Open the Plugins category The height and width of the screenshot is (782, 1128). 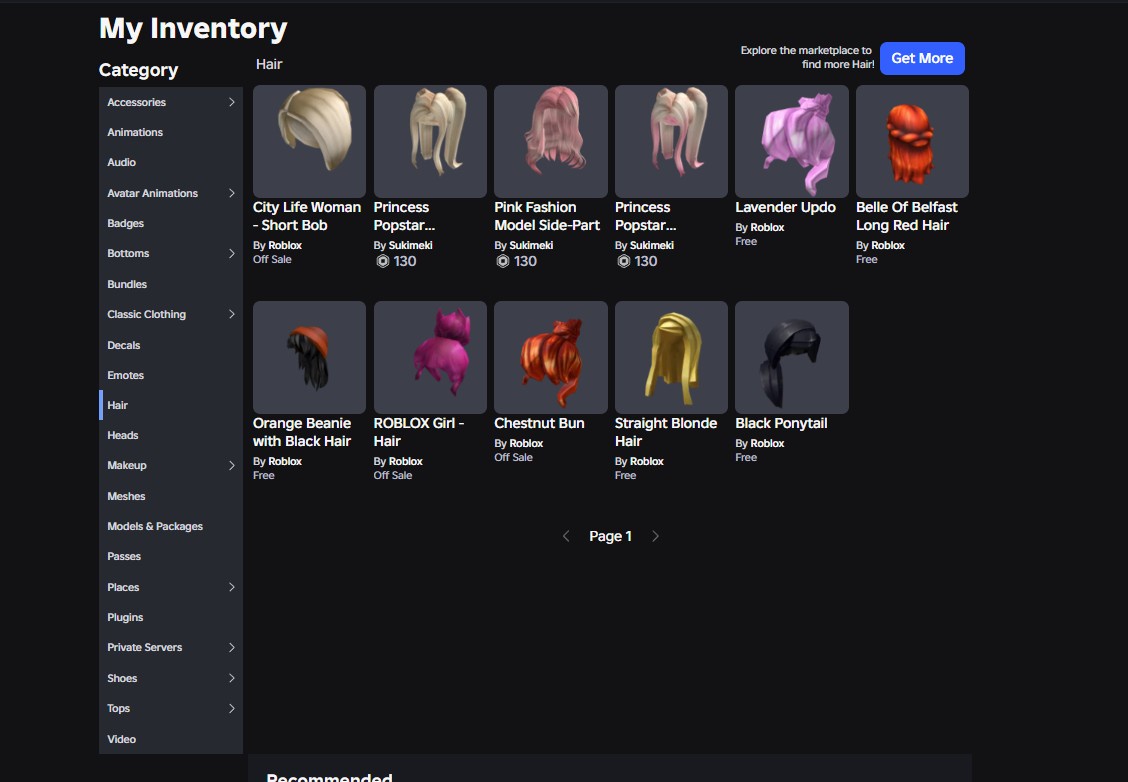pos(171,617)
